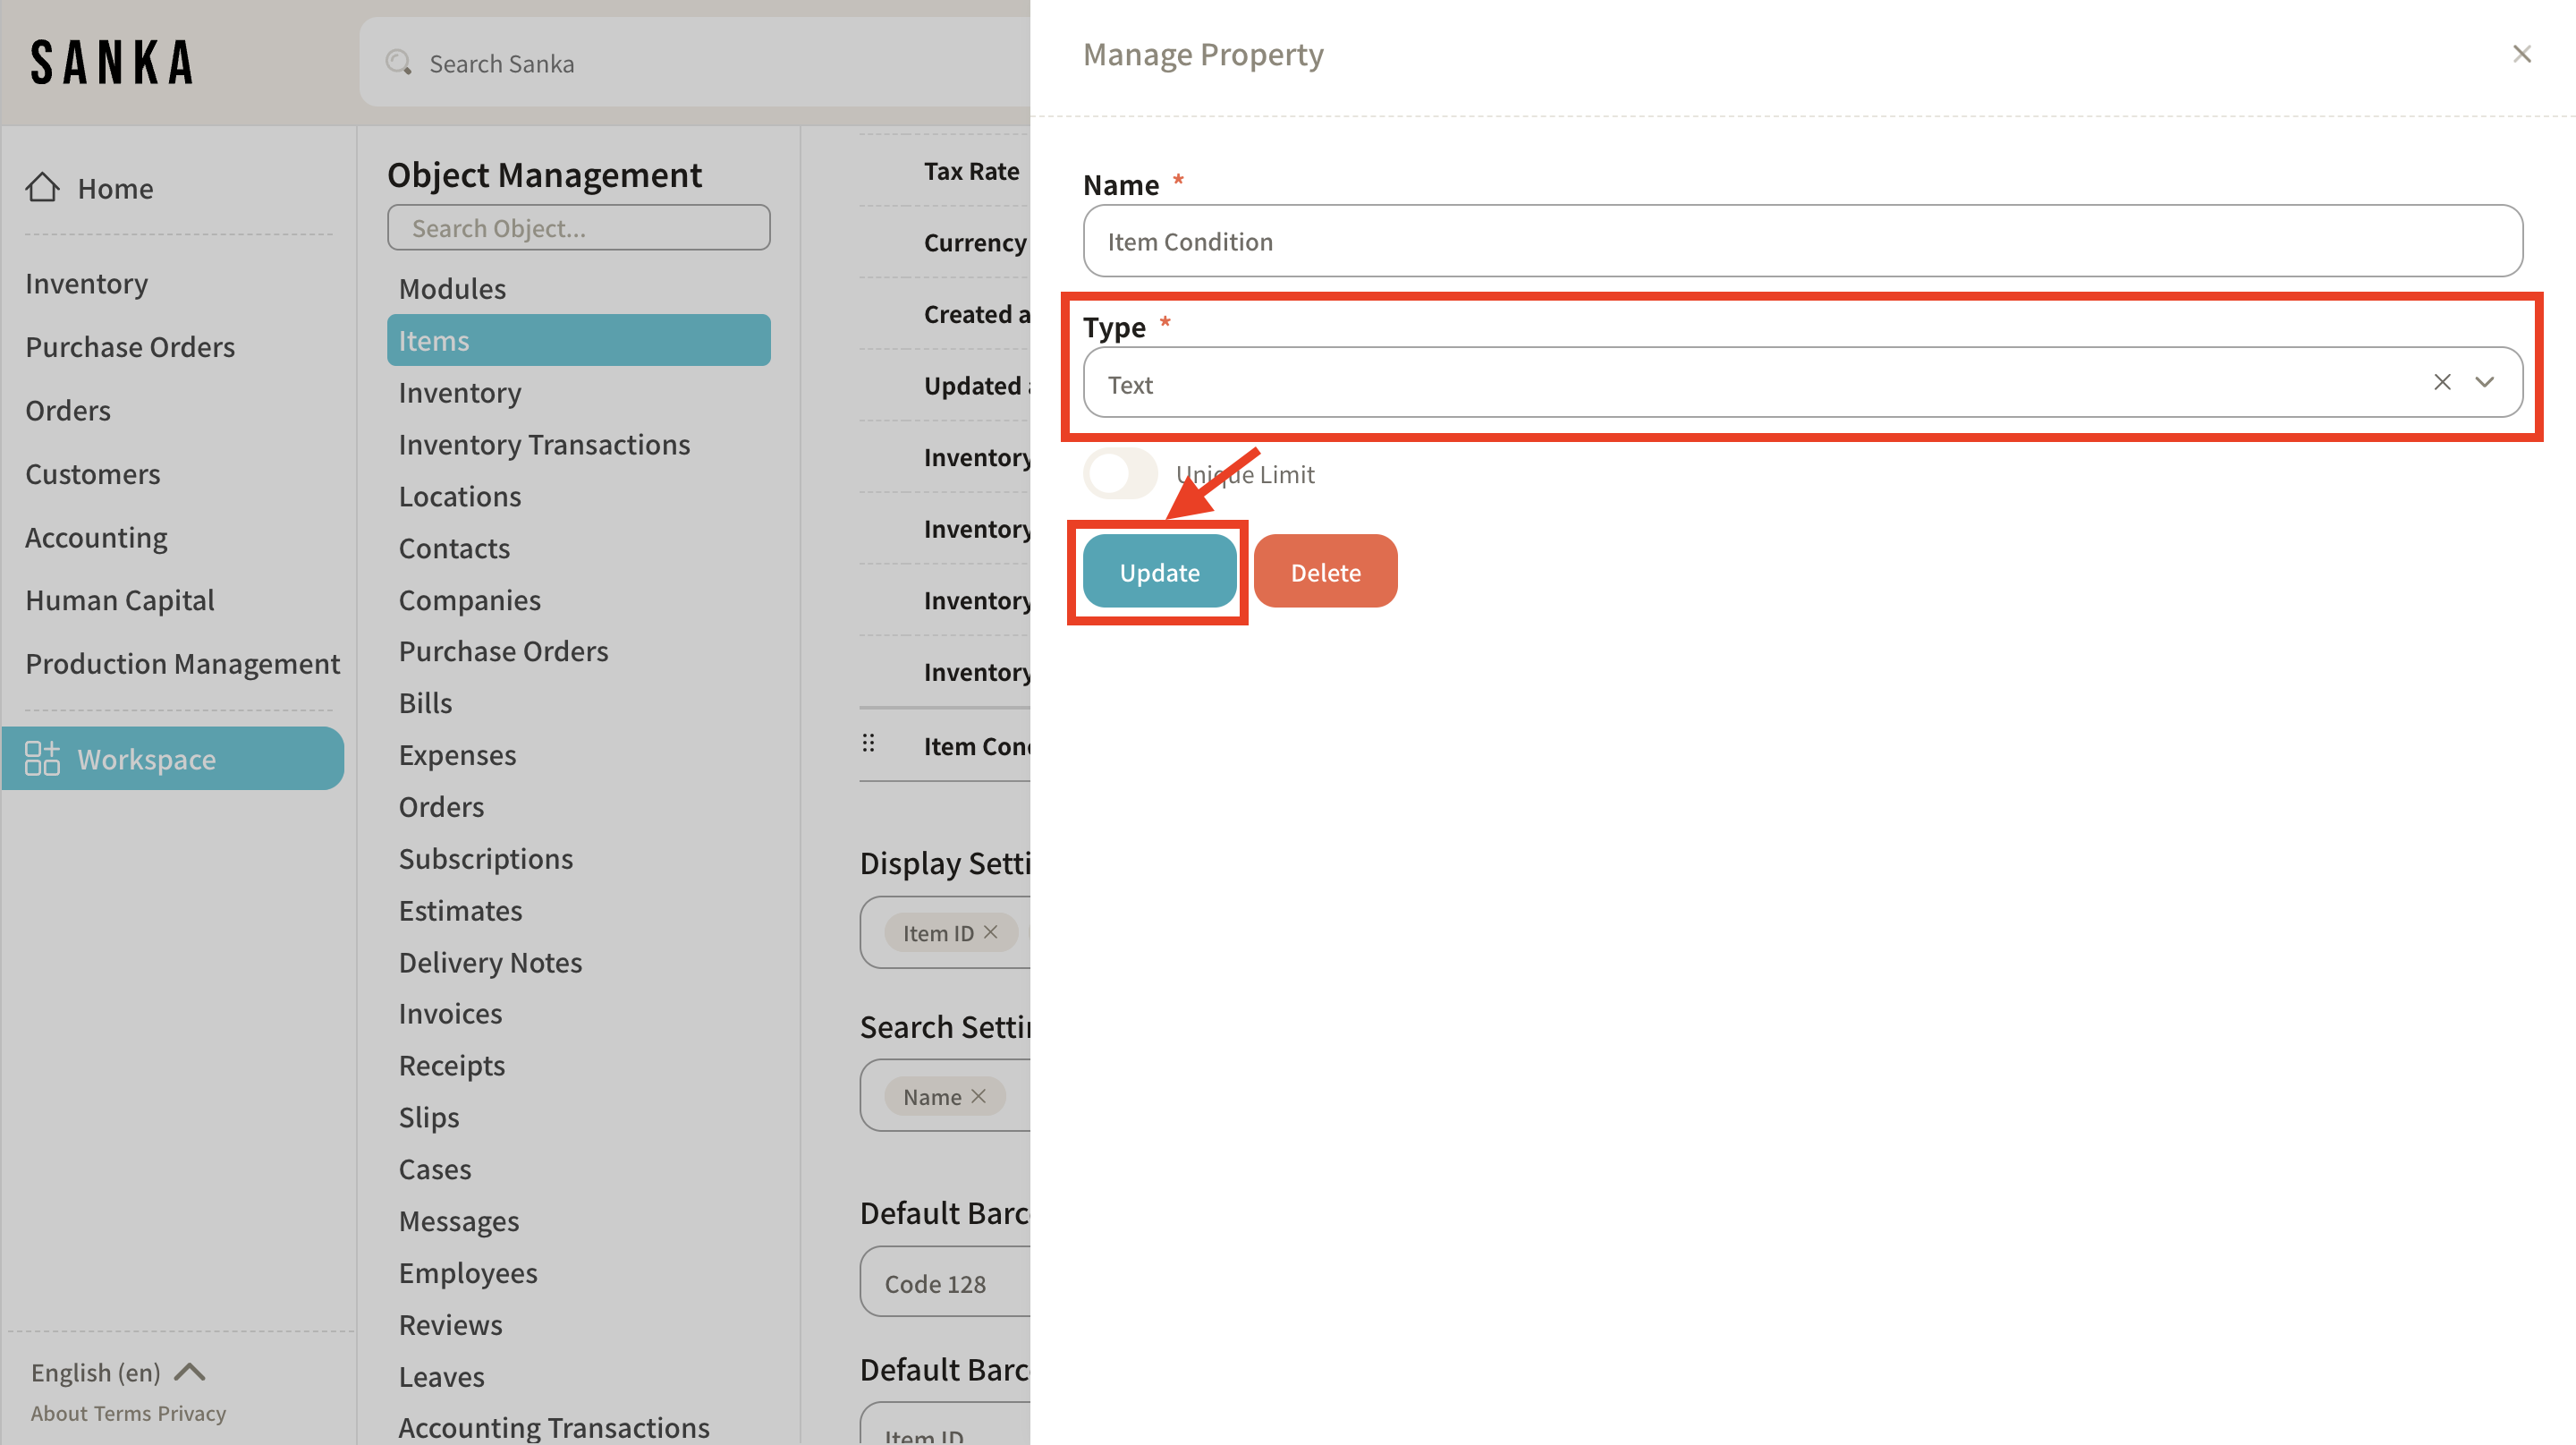This screenshot has width=2576, height=1445.
Task: Open the Code 128 barcode dropdown
Action: 944,1281
